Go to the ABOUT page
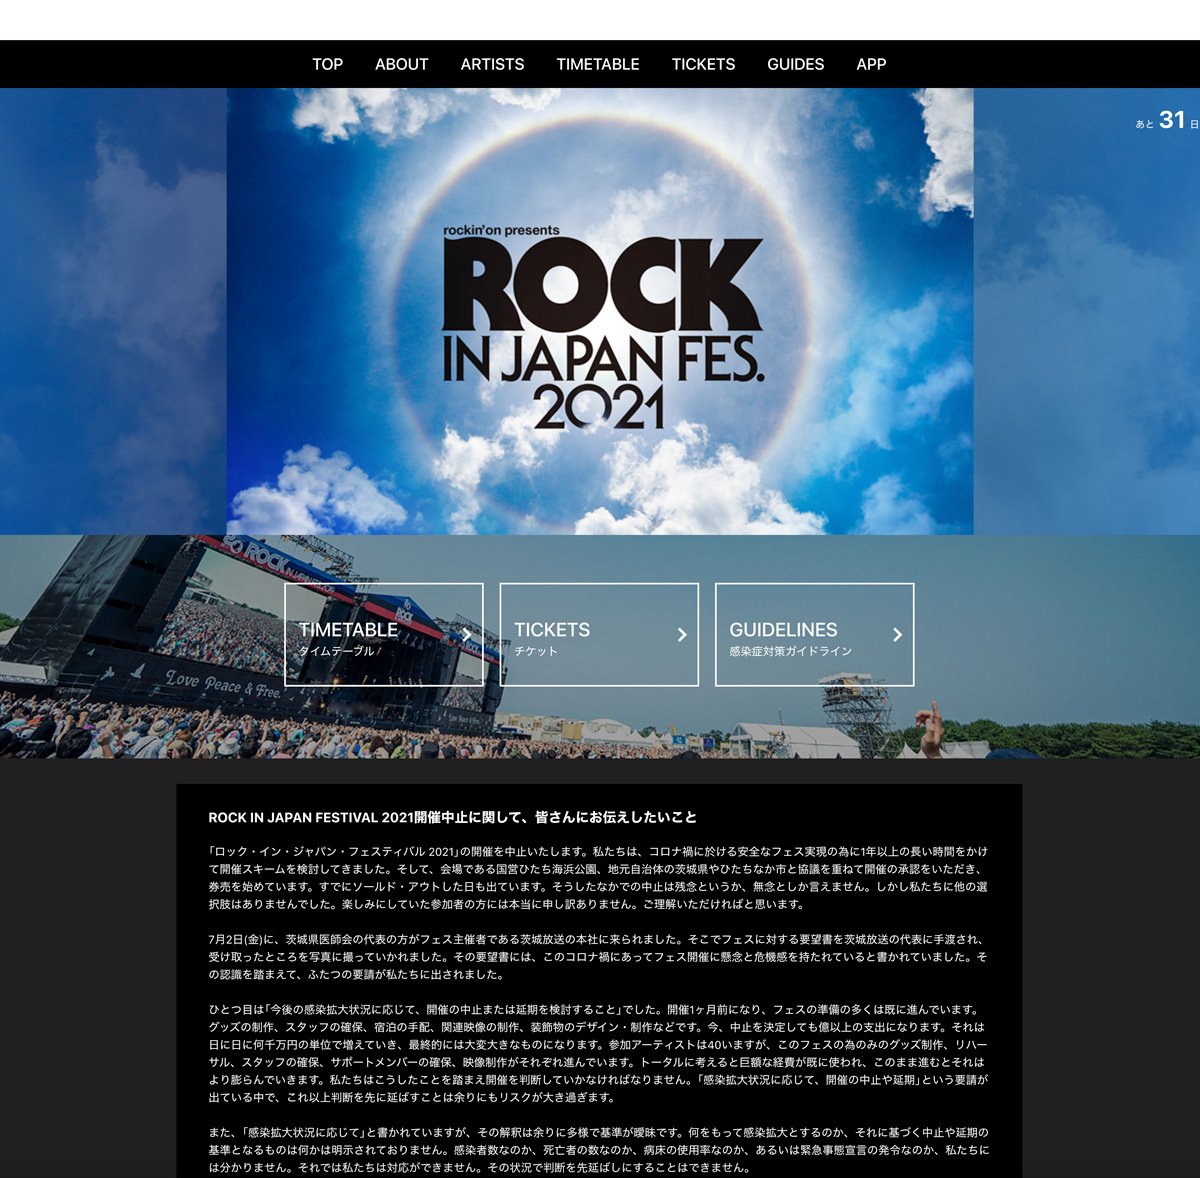This screenshot has width=1200, height=1178. [401, 64]
